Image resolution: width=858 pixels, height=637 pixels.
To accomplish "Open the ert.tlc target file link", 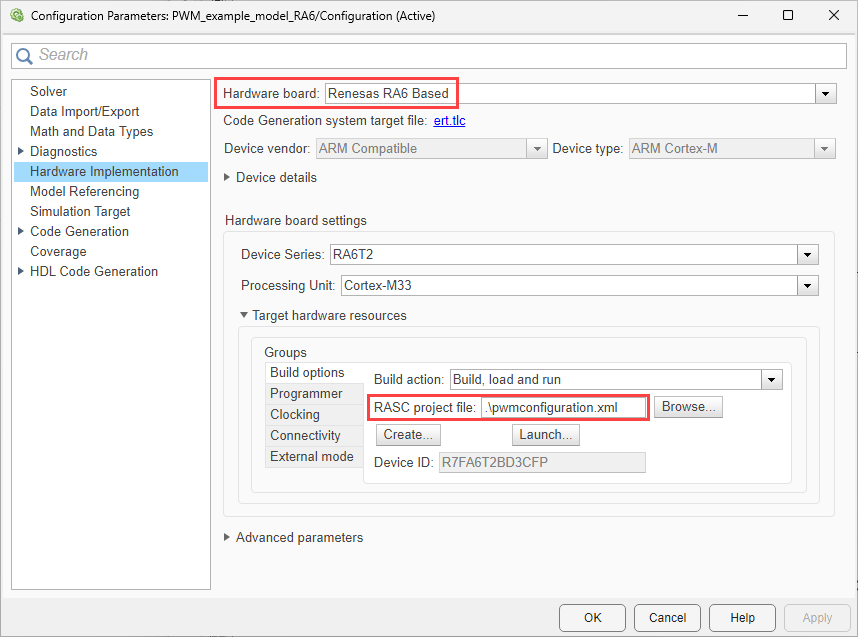I will coord(449,121).
